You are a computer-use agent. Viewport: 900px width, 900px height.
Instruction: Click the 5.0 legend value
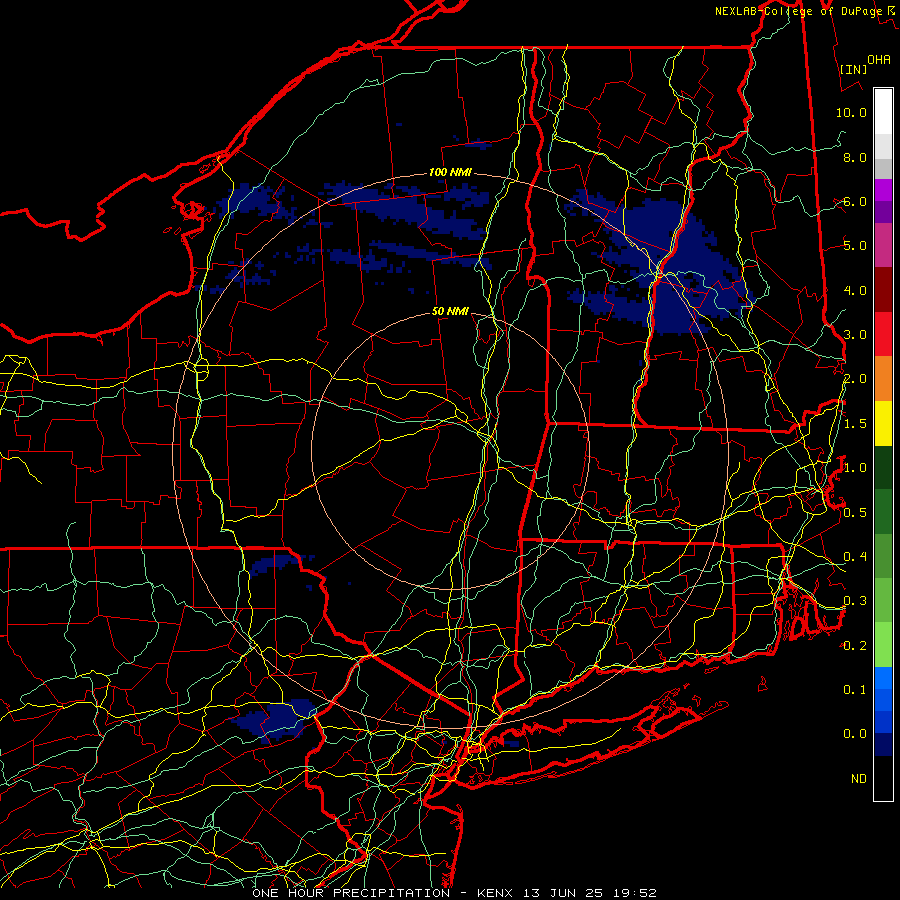tap(855, 246)
